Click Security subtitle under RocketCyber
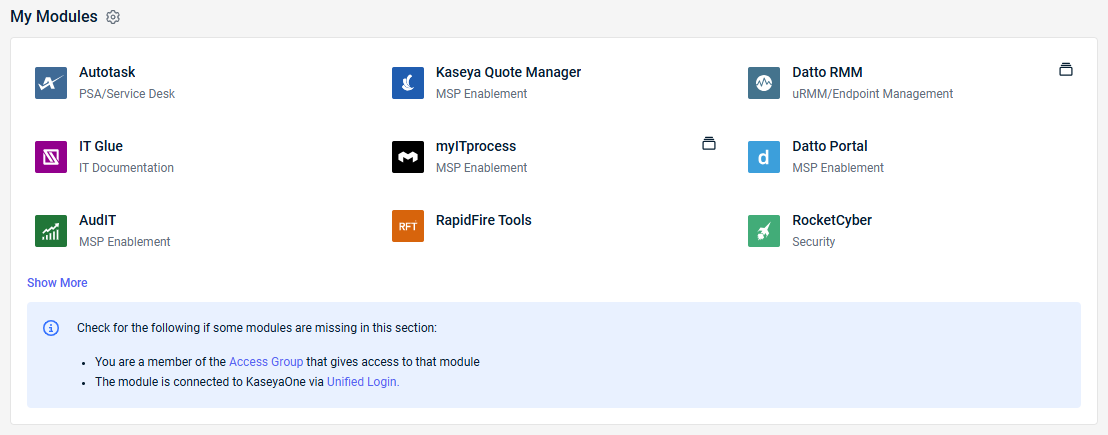Image resolution: width=1108 pixels, height=435 pixels. coord(814,242)
